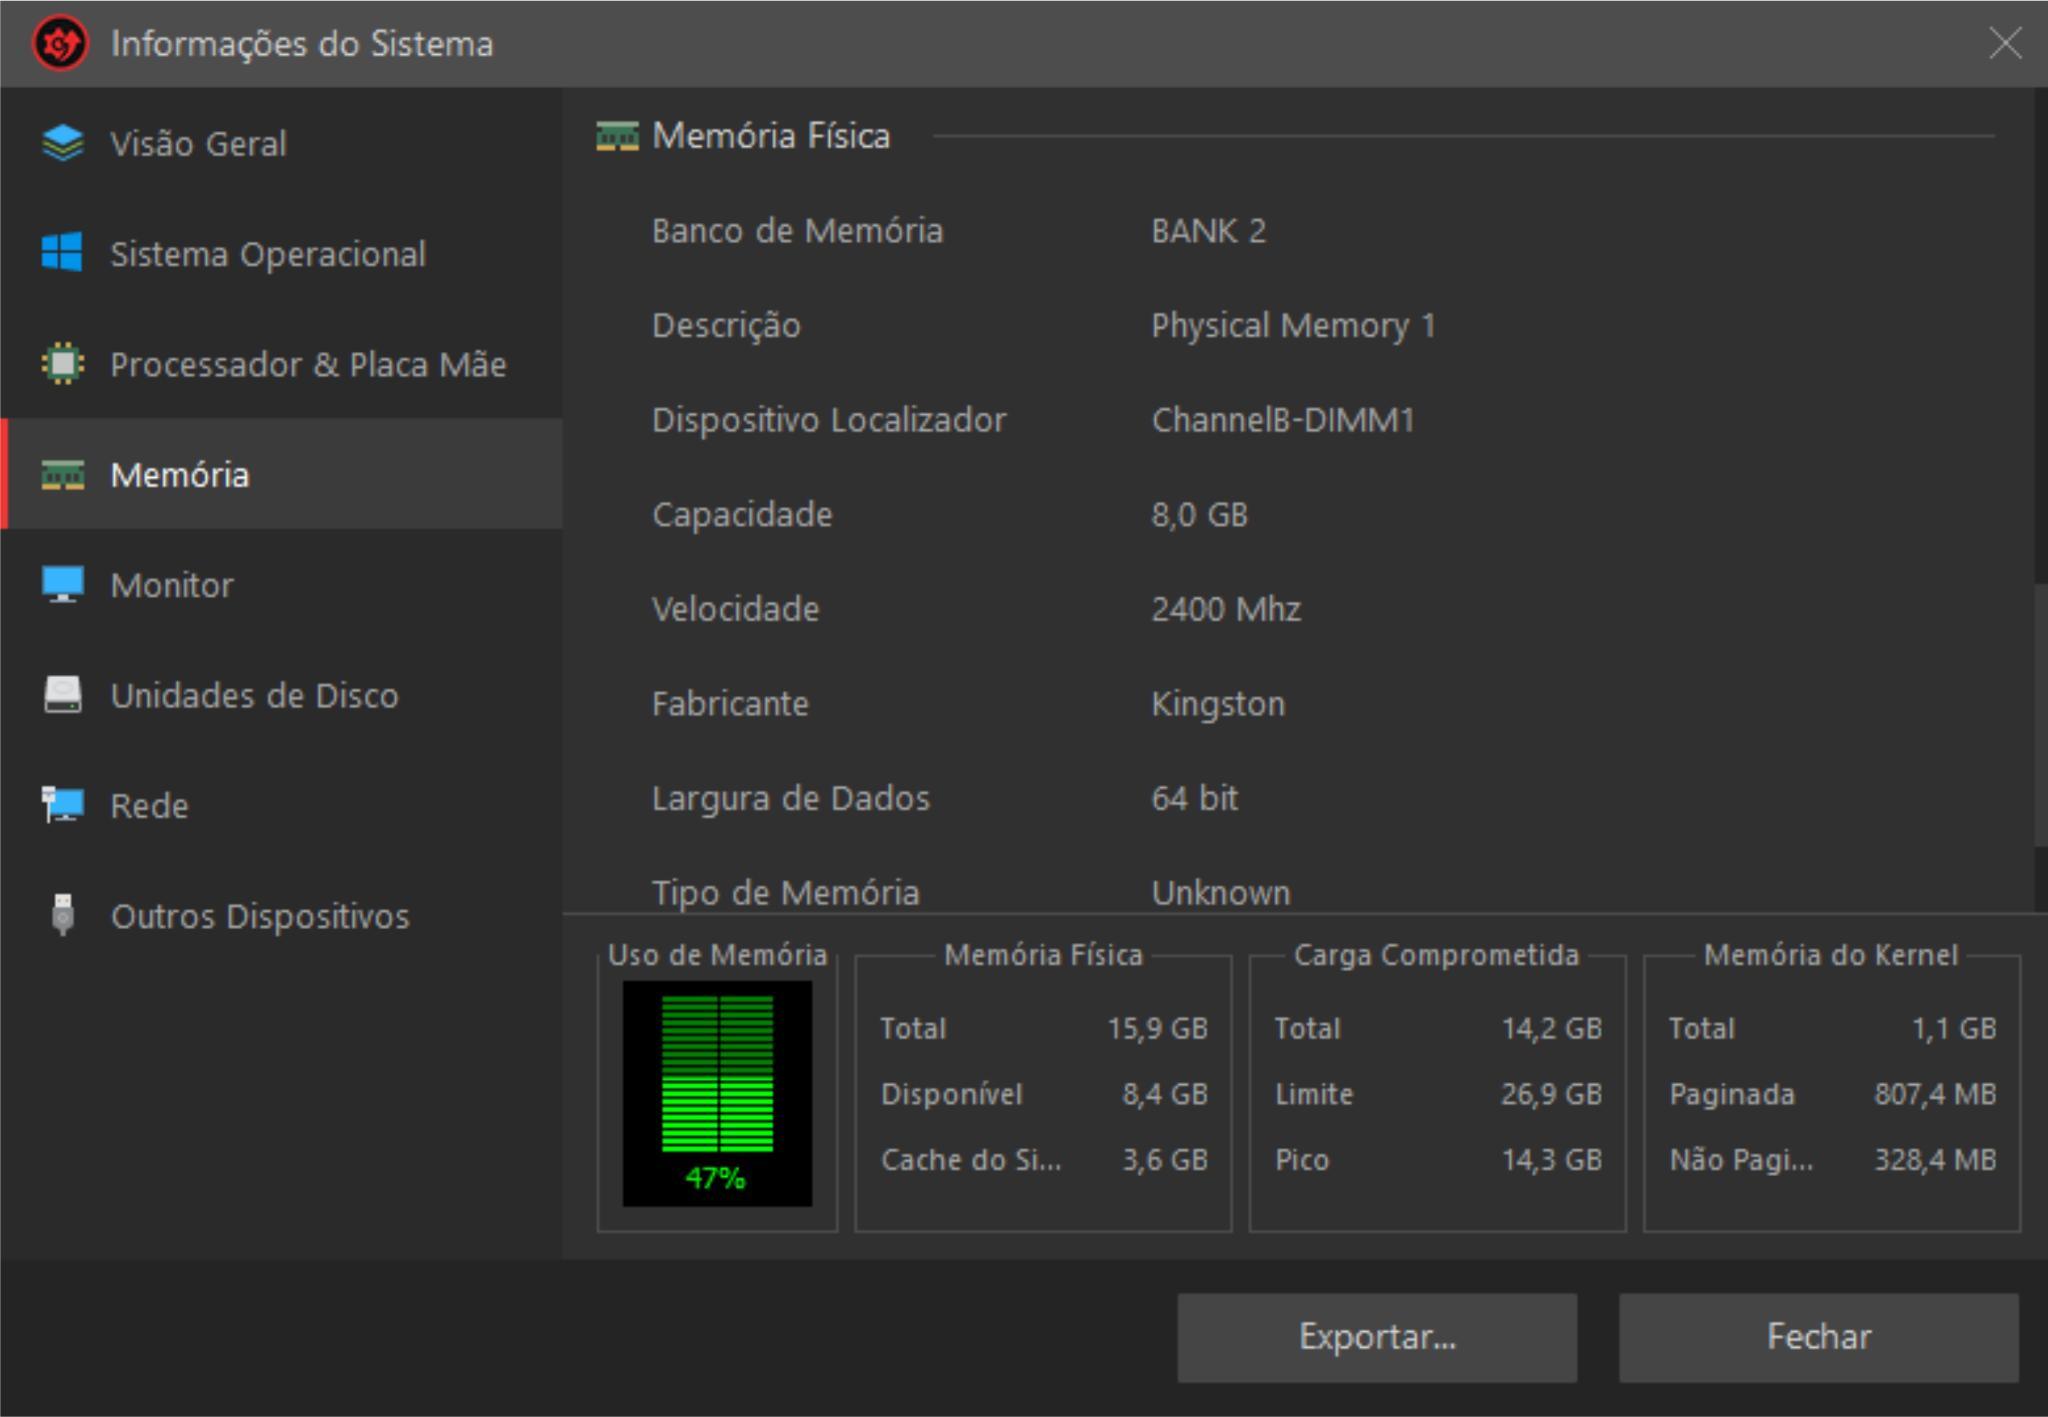Click the 14,3 GB Pico value
The width and height of the screenshot is (2048, 1417).
coord(1552,1160)
